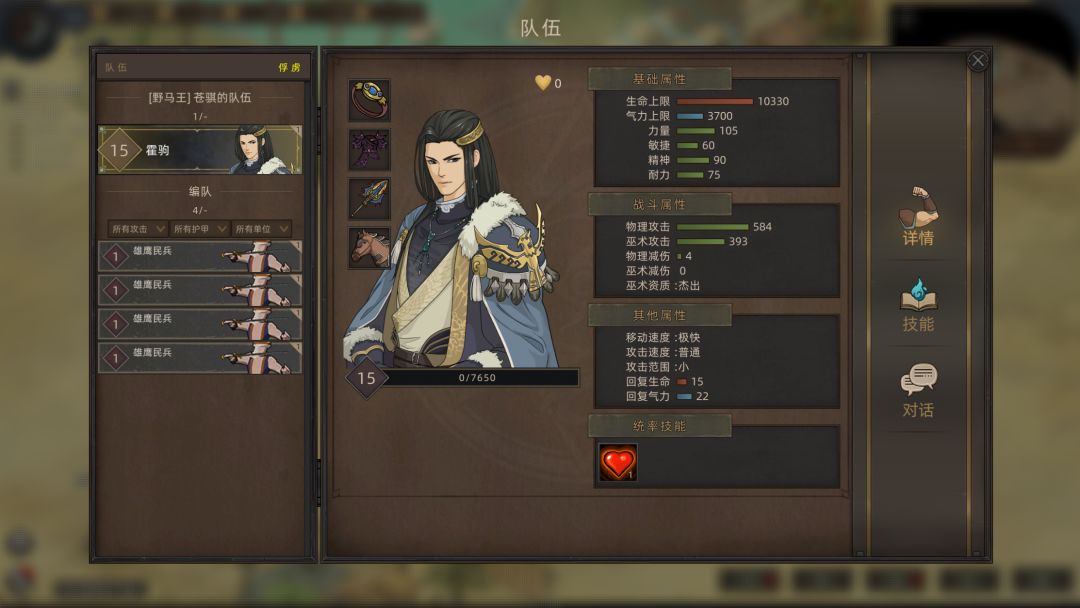Screen dimensions: 1080x608
Task: Close the team panel with X button
Action: 977,61
